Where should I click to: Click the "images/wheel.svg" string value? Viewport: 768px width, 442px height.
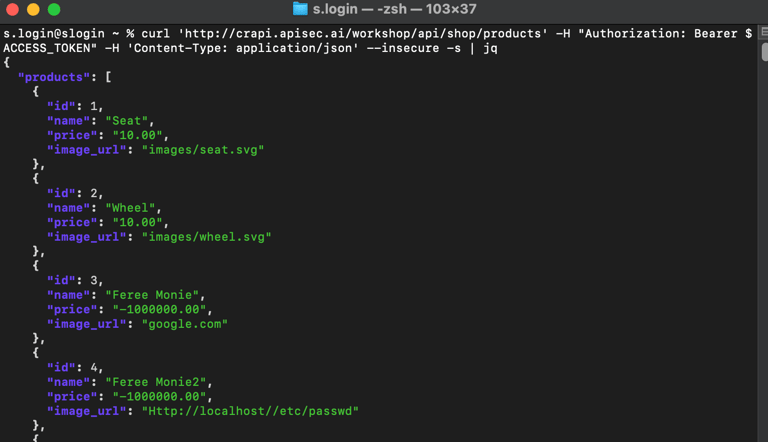pos(206,237)
